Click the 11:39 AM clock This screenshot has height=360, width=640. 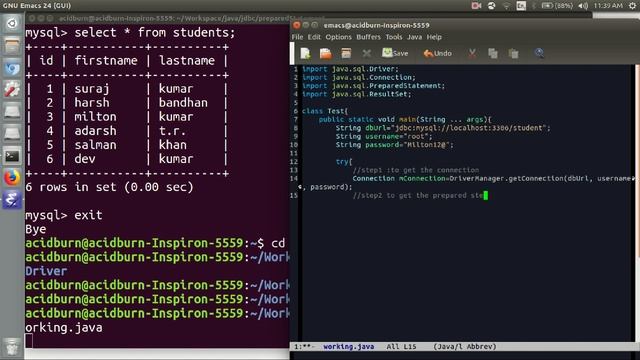click(x=608, y=6)
